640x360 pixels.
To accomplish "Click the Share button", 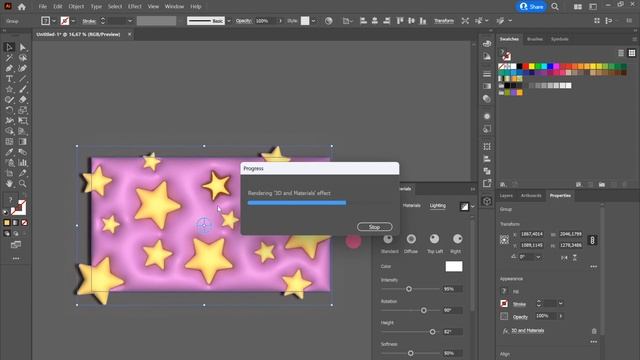I will pyautogui.click(x=531, y=7).
